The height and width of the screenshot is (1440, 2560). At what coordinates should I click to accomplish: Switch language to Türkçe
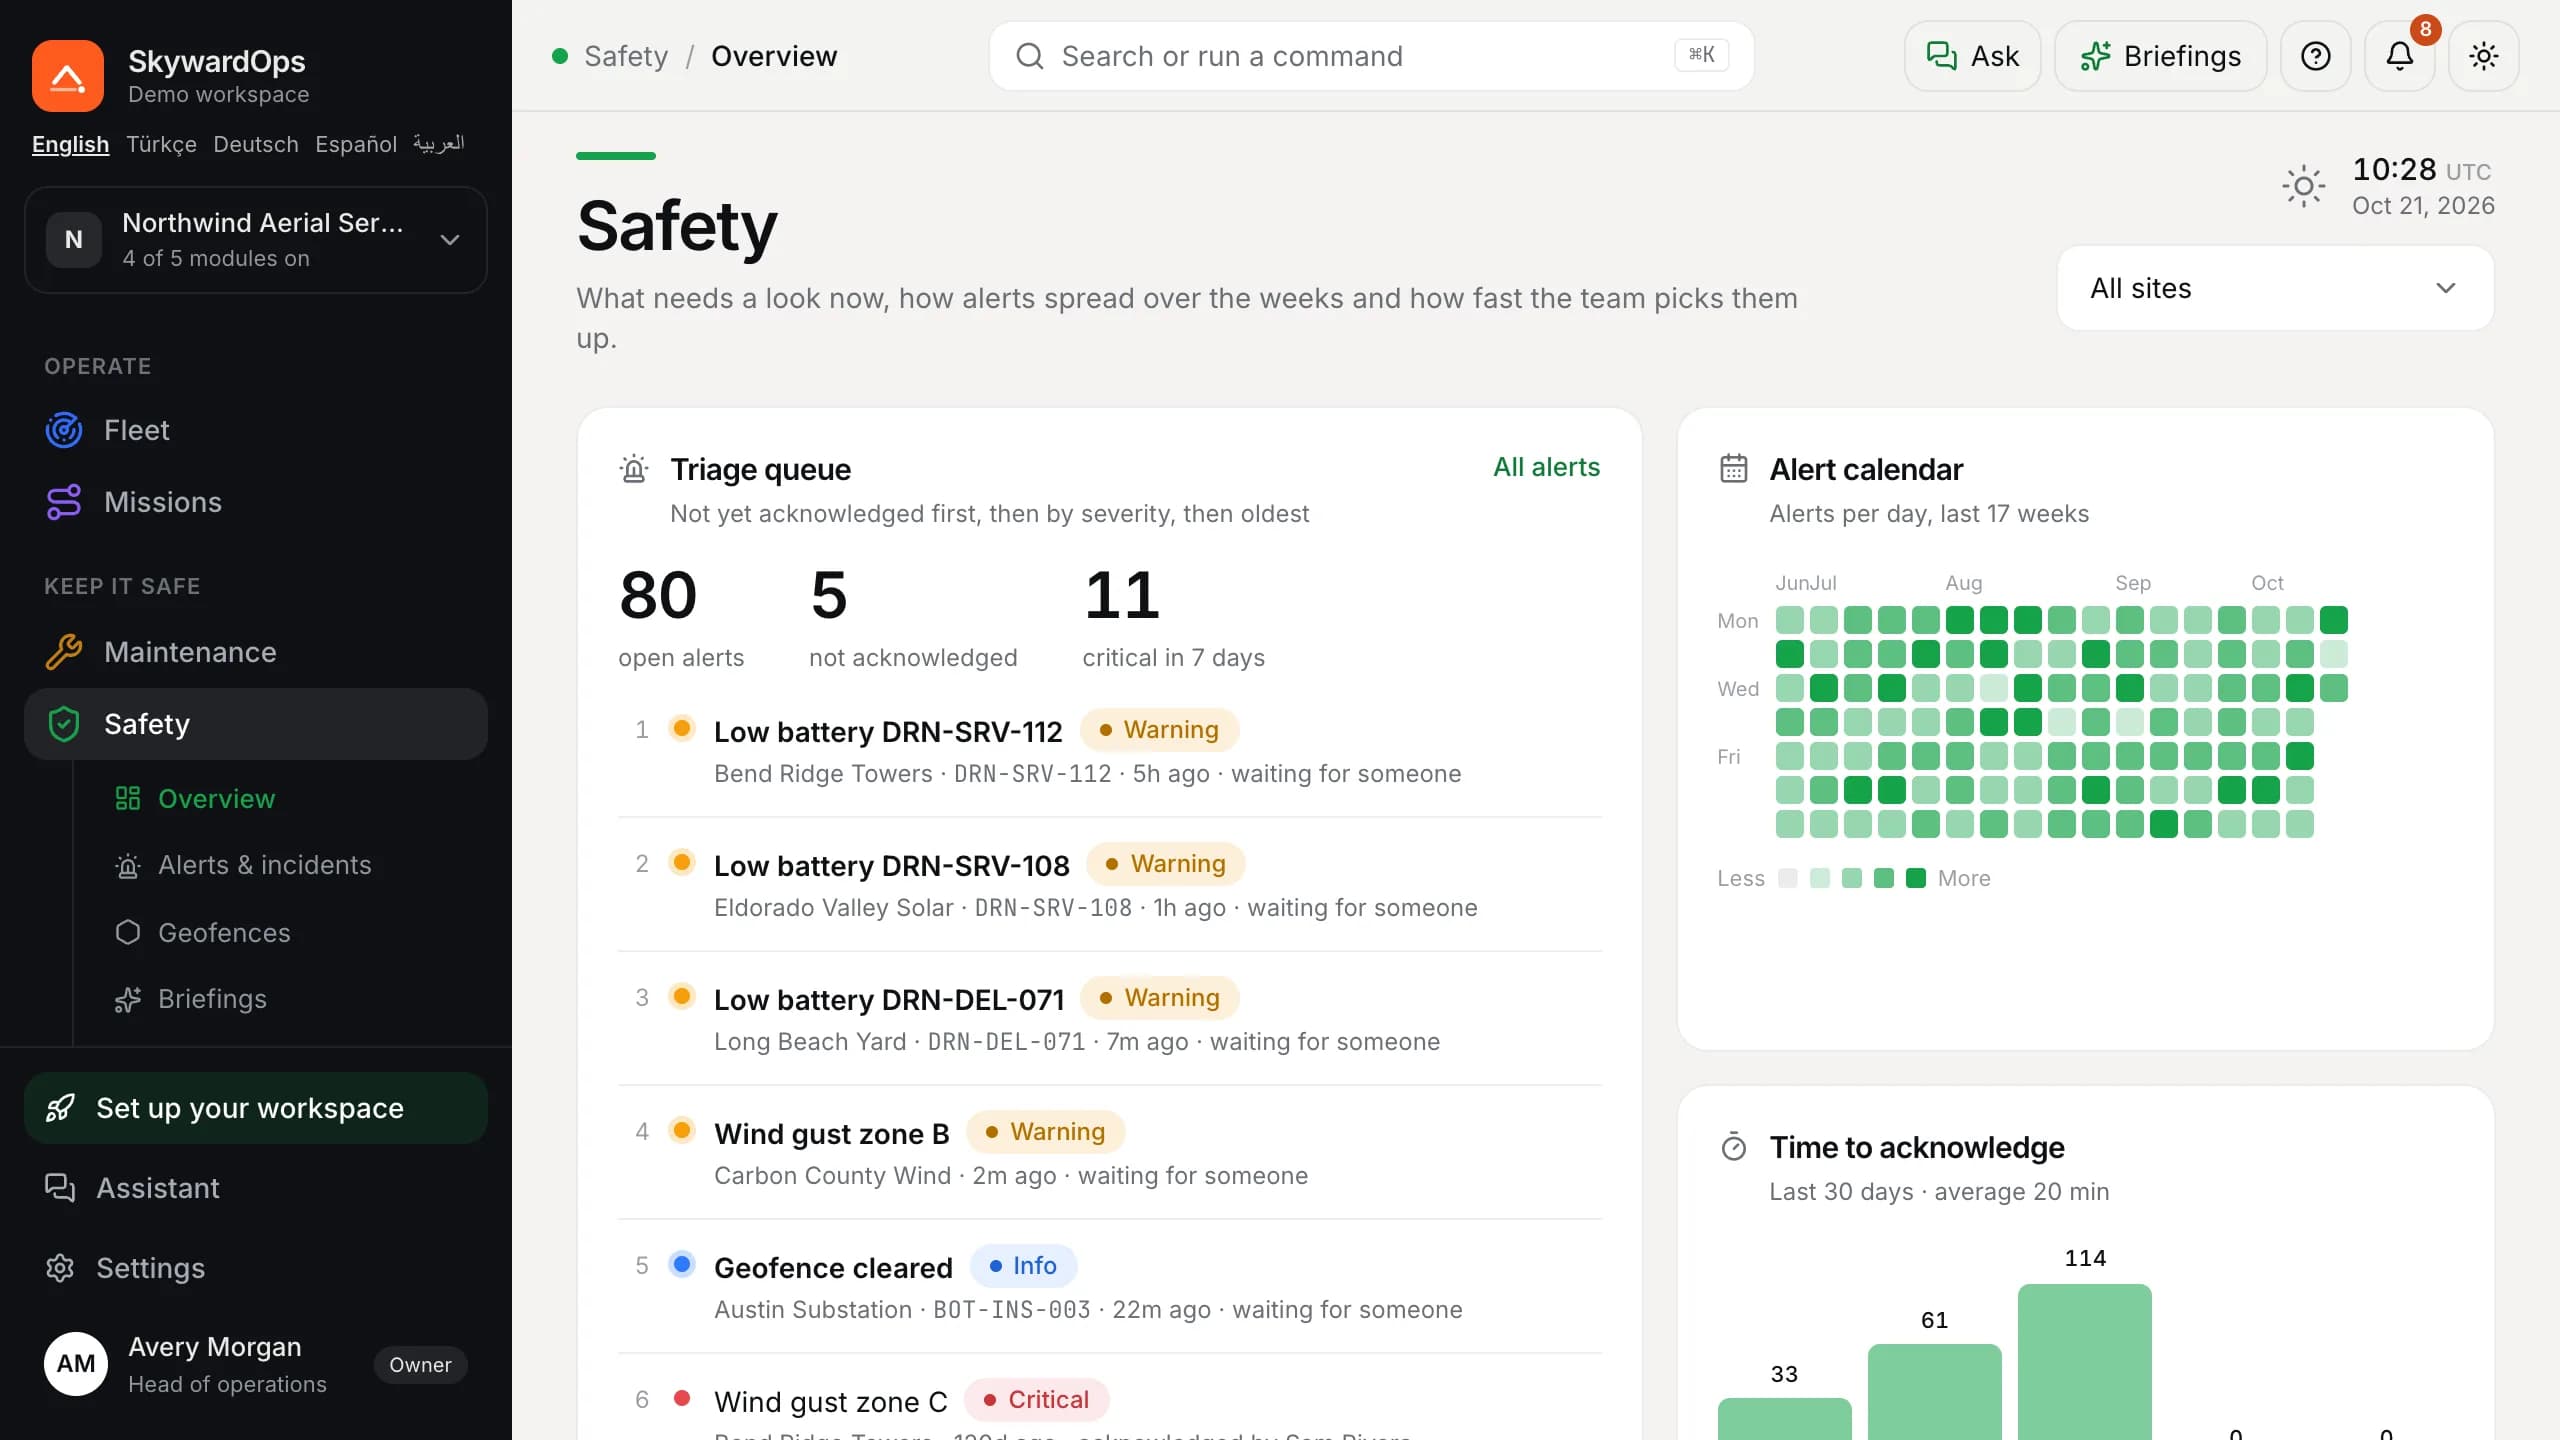pyautogui.click(x=161, y=144)
